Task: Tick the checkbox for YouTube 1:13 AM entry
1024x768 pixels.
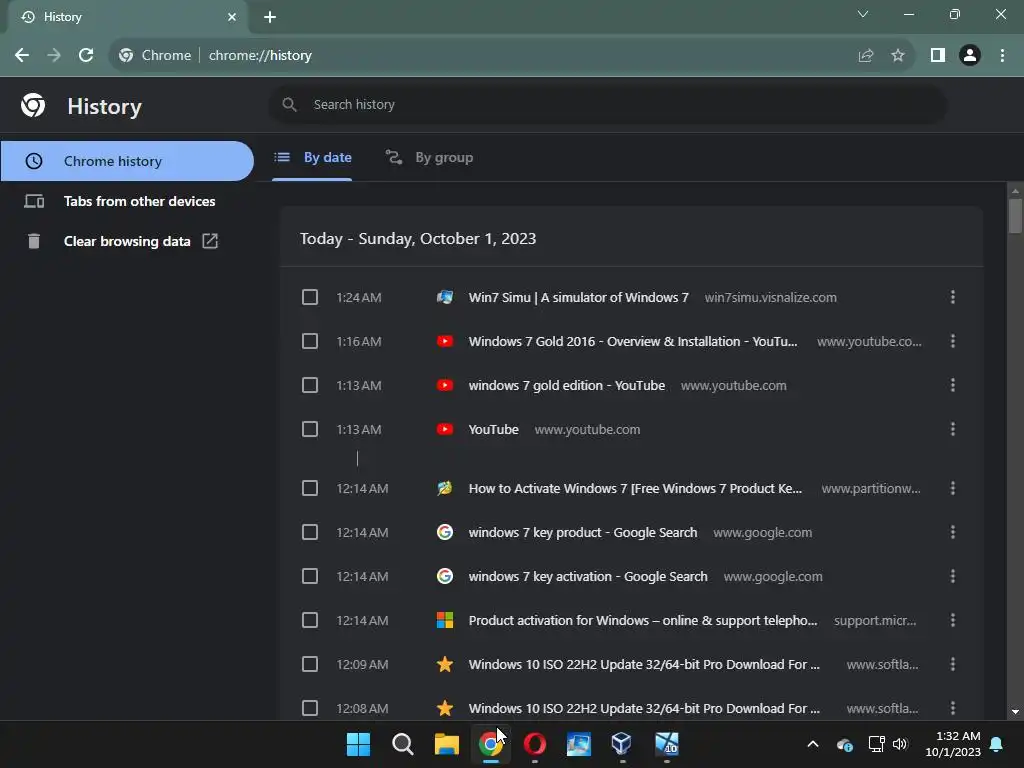Action: 310,429
